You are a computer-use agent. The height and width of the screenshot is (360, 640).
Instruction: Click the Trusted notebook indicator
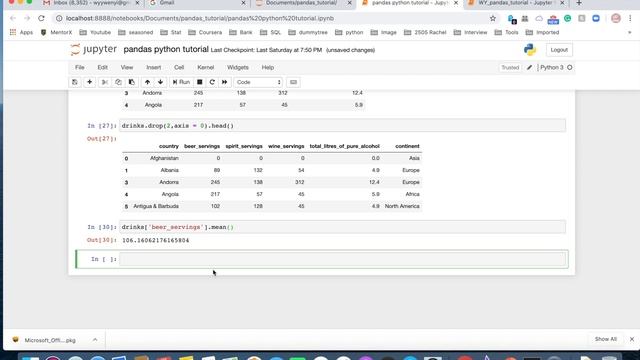click(x=510, y=67)
